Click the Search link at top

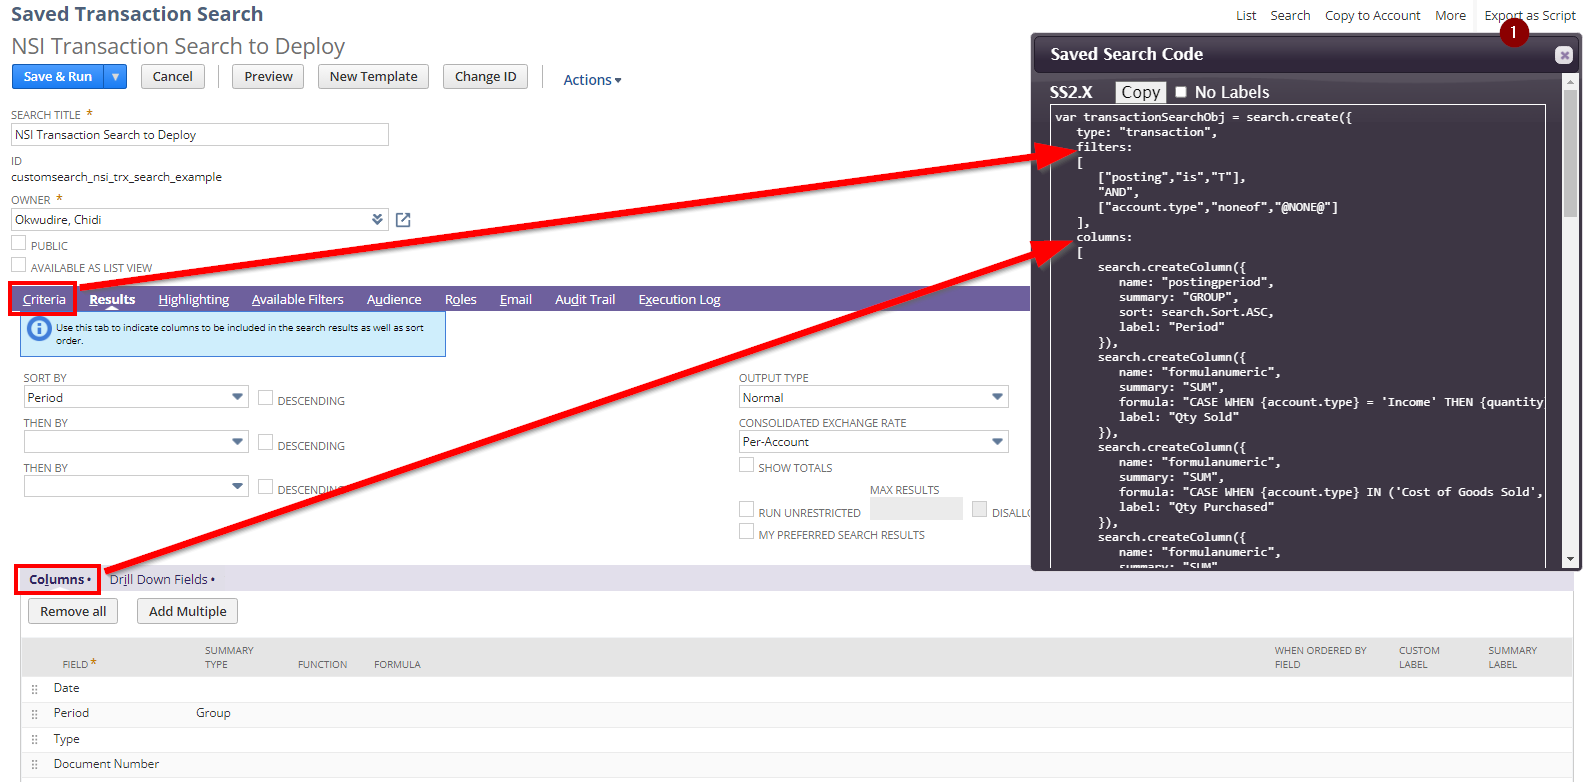(x=1290, y=15)
